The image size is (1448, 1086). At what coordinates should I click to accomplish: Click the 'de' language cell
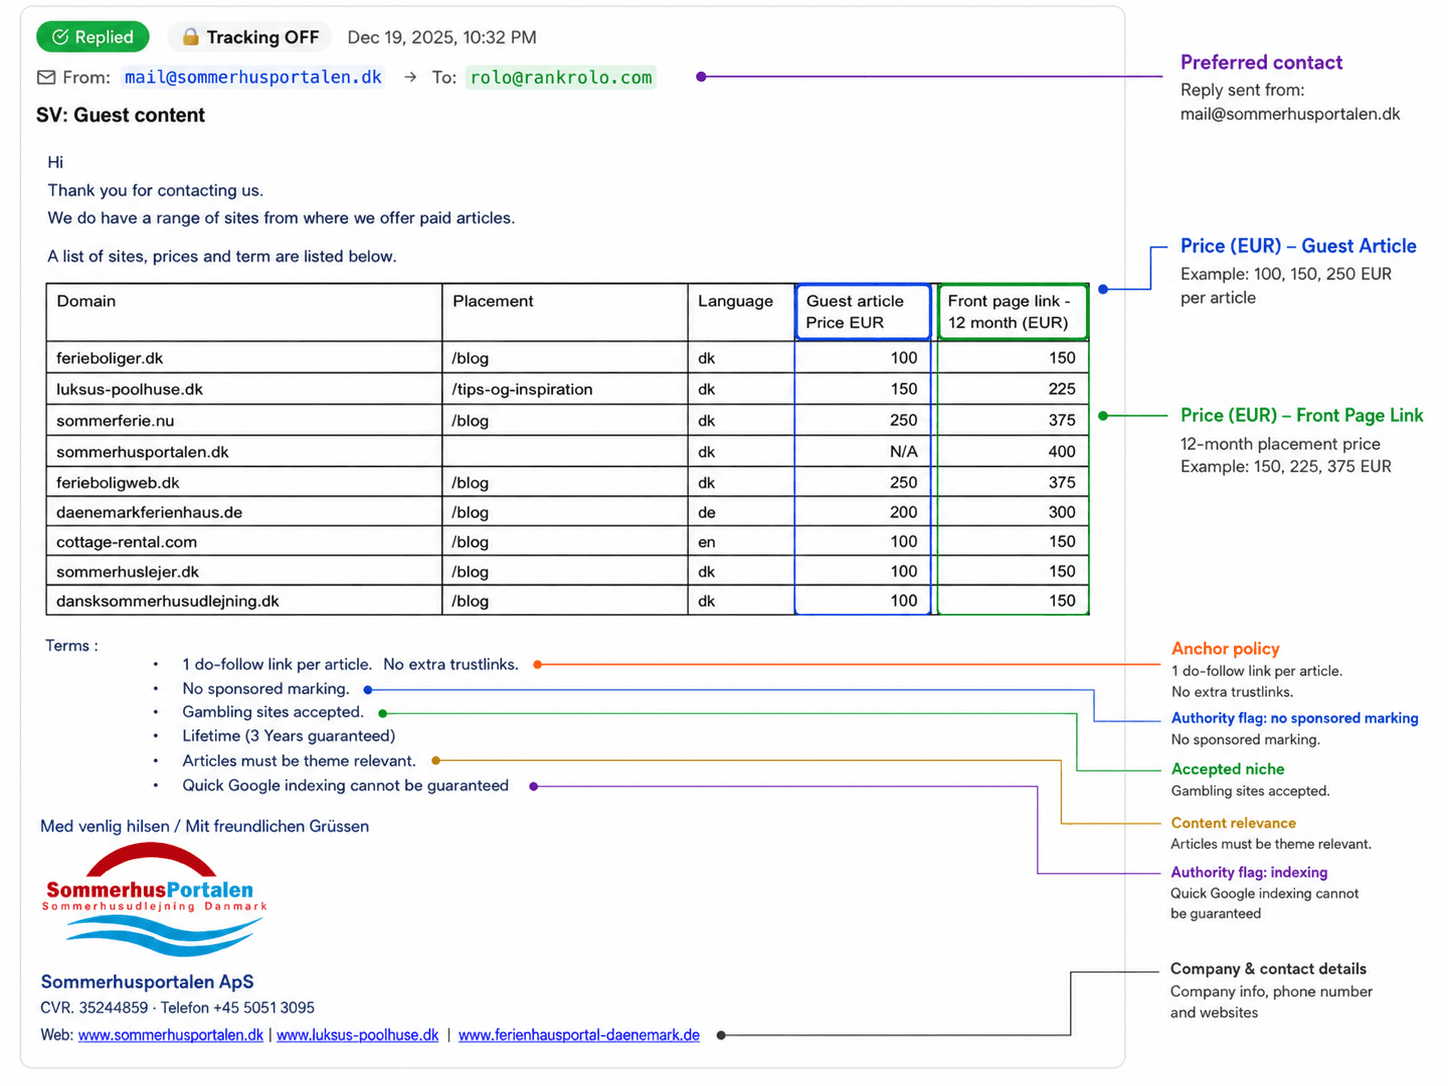click(741, 512)
